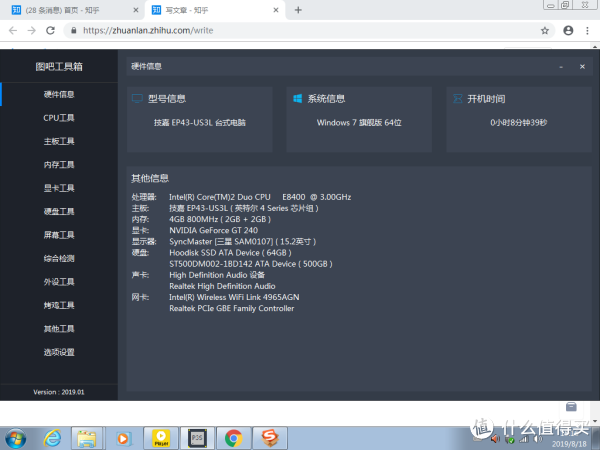
Task: Select the High Definition Audio 设备 line
Action: pyautogui.click(x=217, y=275)
